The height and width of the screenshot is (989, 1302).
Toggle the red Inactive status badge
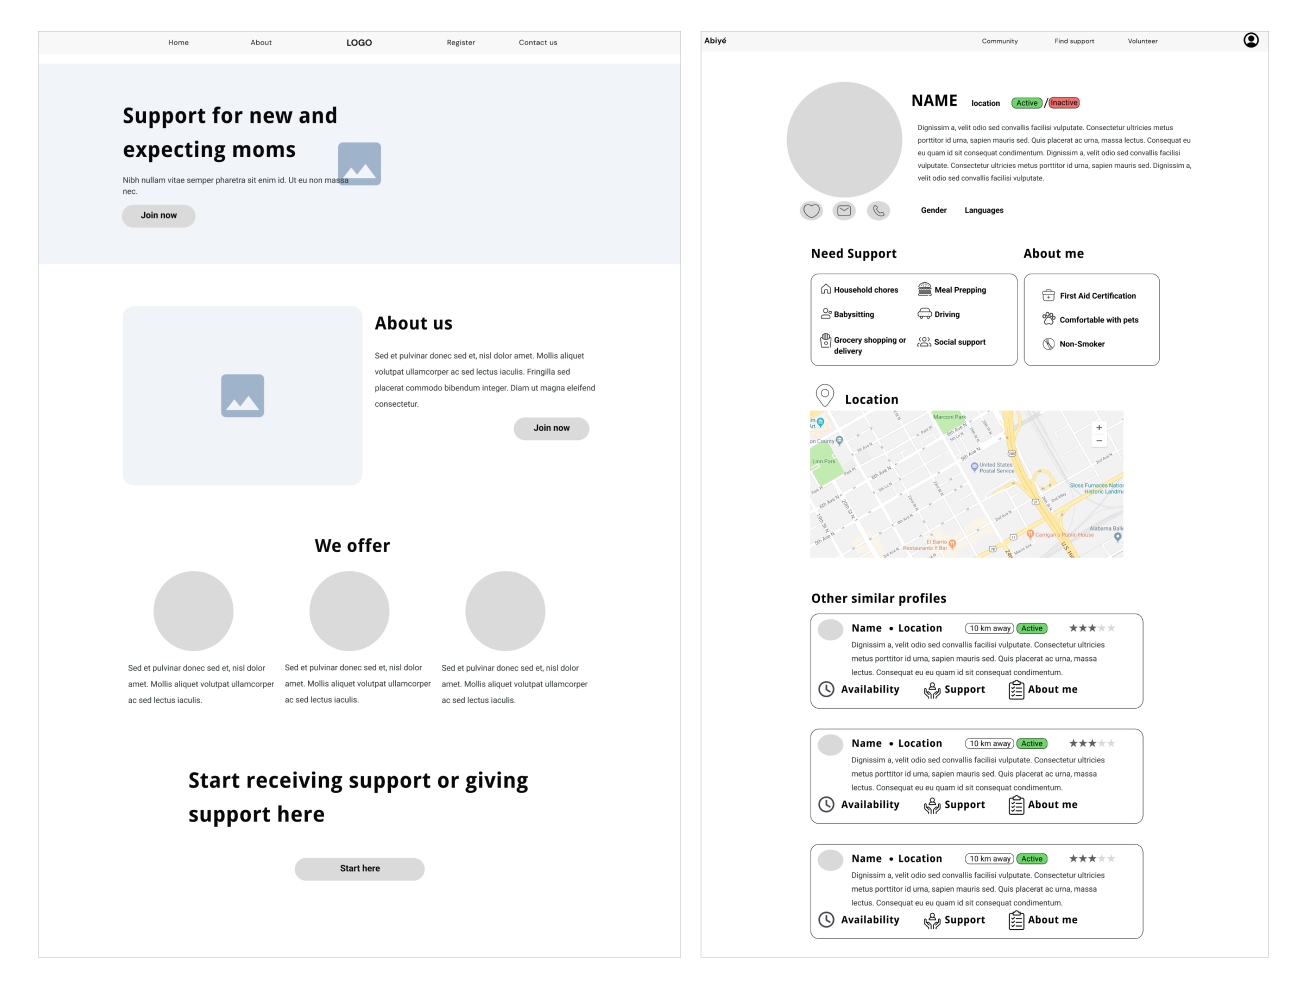point(1064,103)
